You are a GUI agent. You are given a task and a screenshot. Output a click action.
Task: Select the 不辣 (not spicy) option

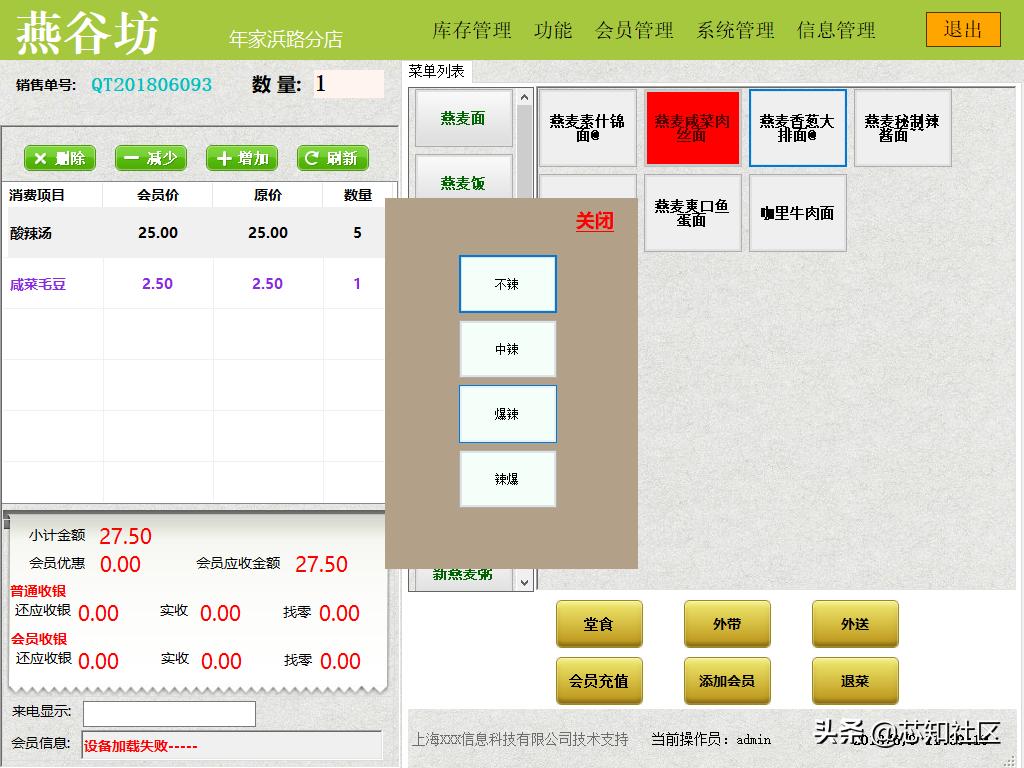[x=508, y=284]
